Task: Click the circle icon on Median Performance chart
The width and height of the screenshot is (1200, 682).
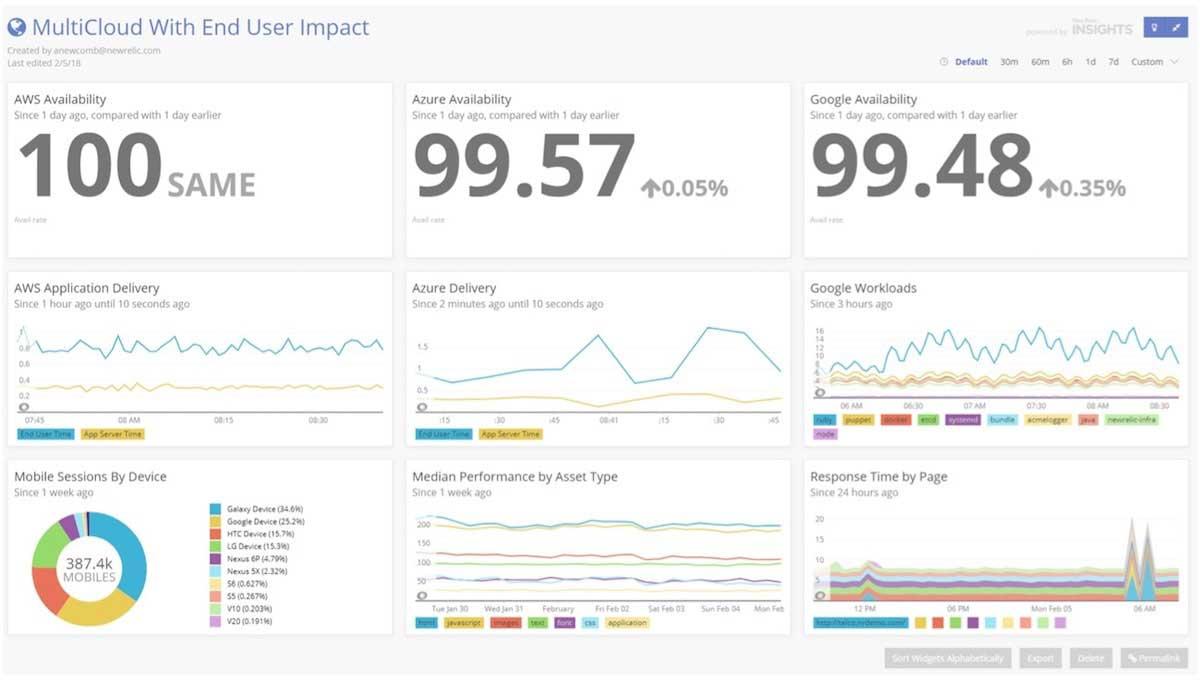Action: [x=422, y=596]
